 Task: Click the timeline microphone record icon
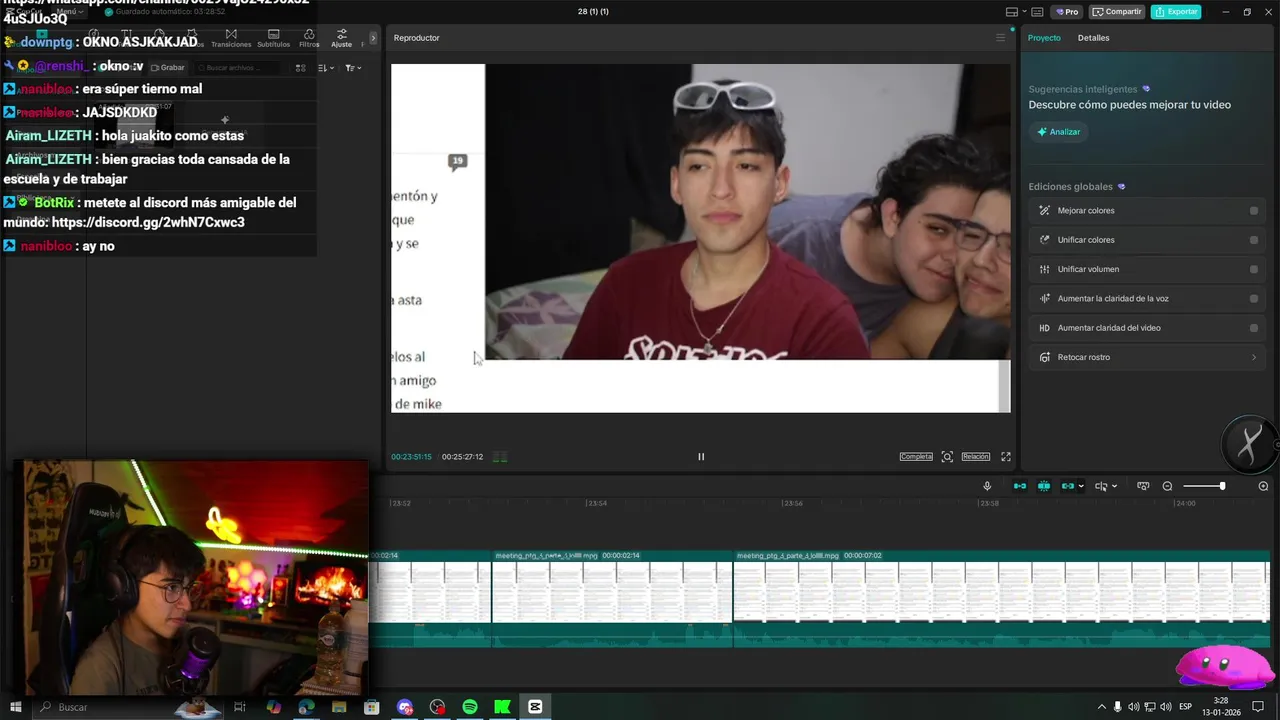click(x=987, y=486)
